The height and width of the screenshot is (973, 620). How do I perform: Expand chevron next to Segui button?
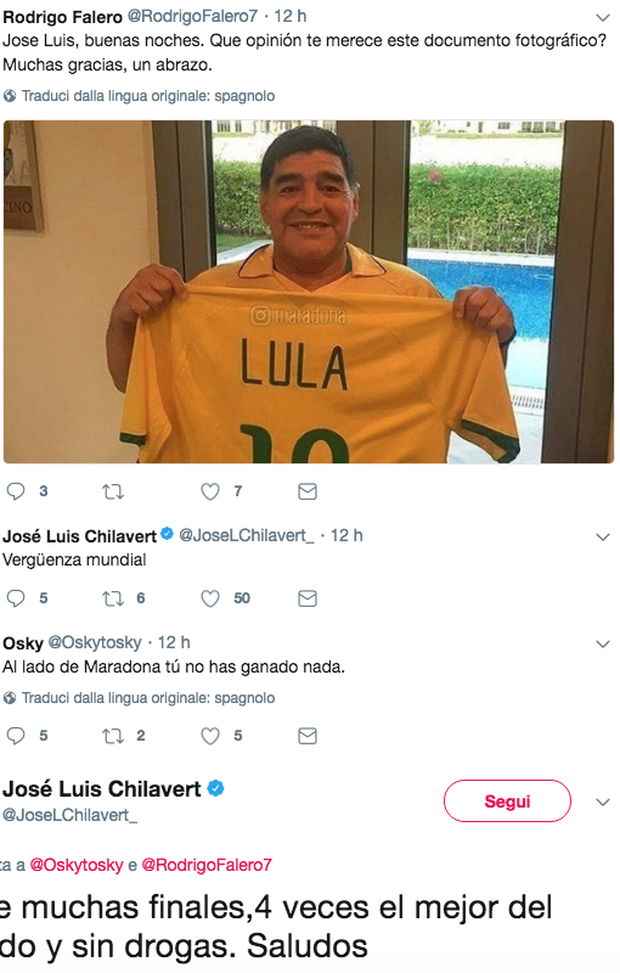pyautogui.click(x=603, y=802)
